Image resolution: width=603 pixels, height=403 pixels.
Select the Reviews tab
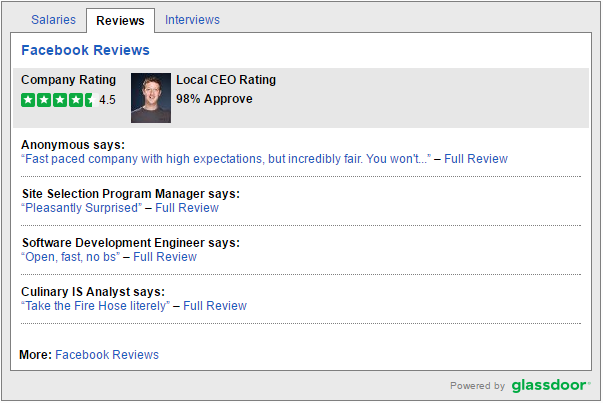point(120,20)
